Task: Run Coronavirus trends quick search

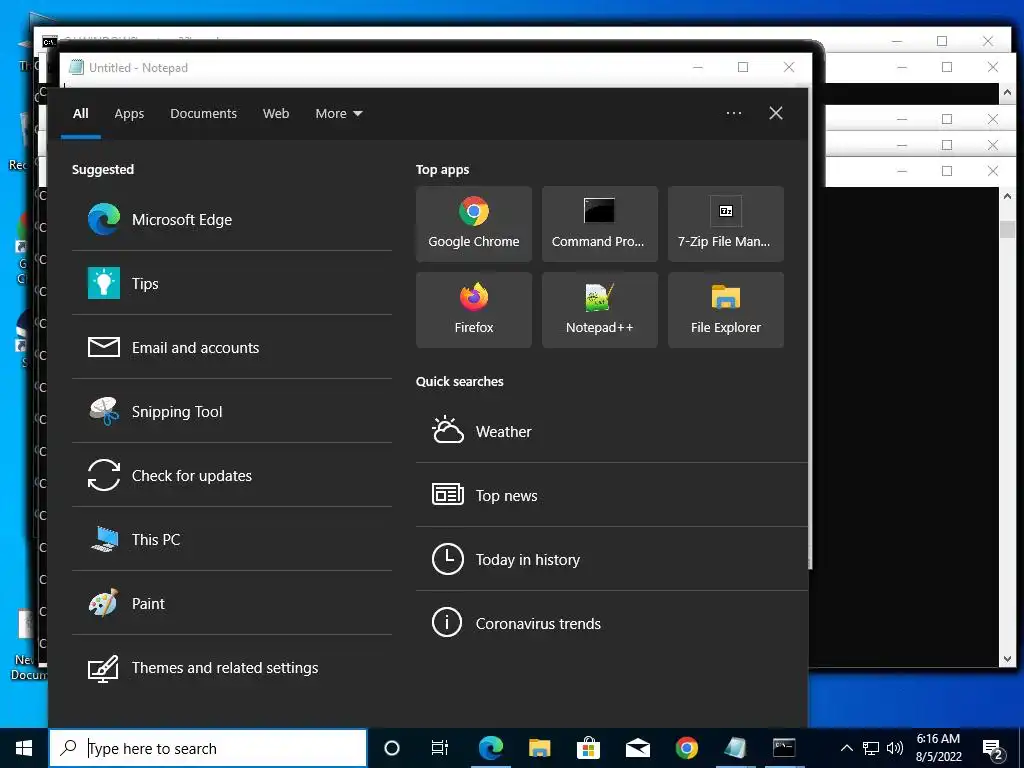Action: coord(612,623)
